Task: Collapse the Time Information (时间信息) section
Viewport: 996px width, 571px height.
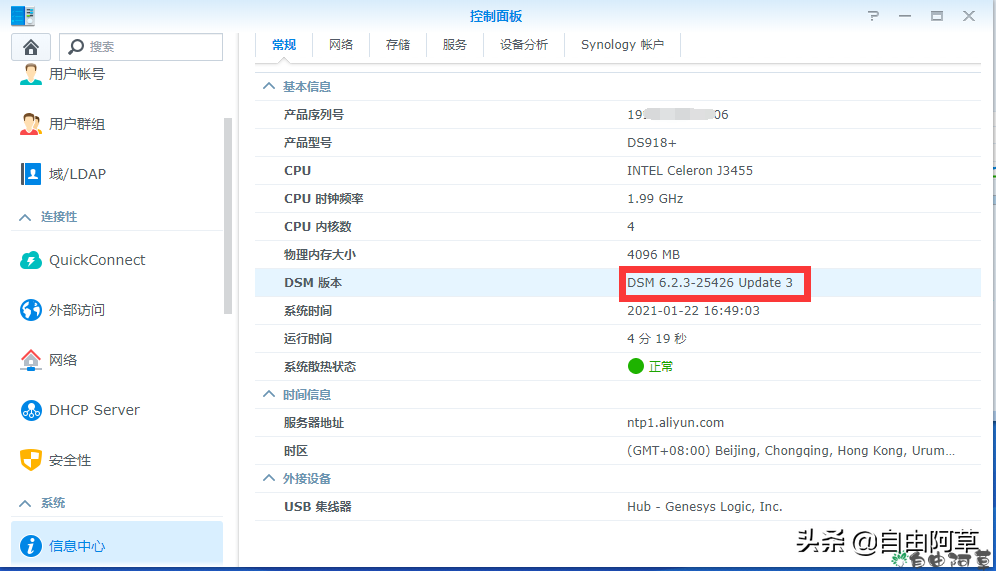Action: click(x=268, y=395)
